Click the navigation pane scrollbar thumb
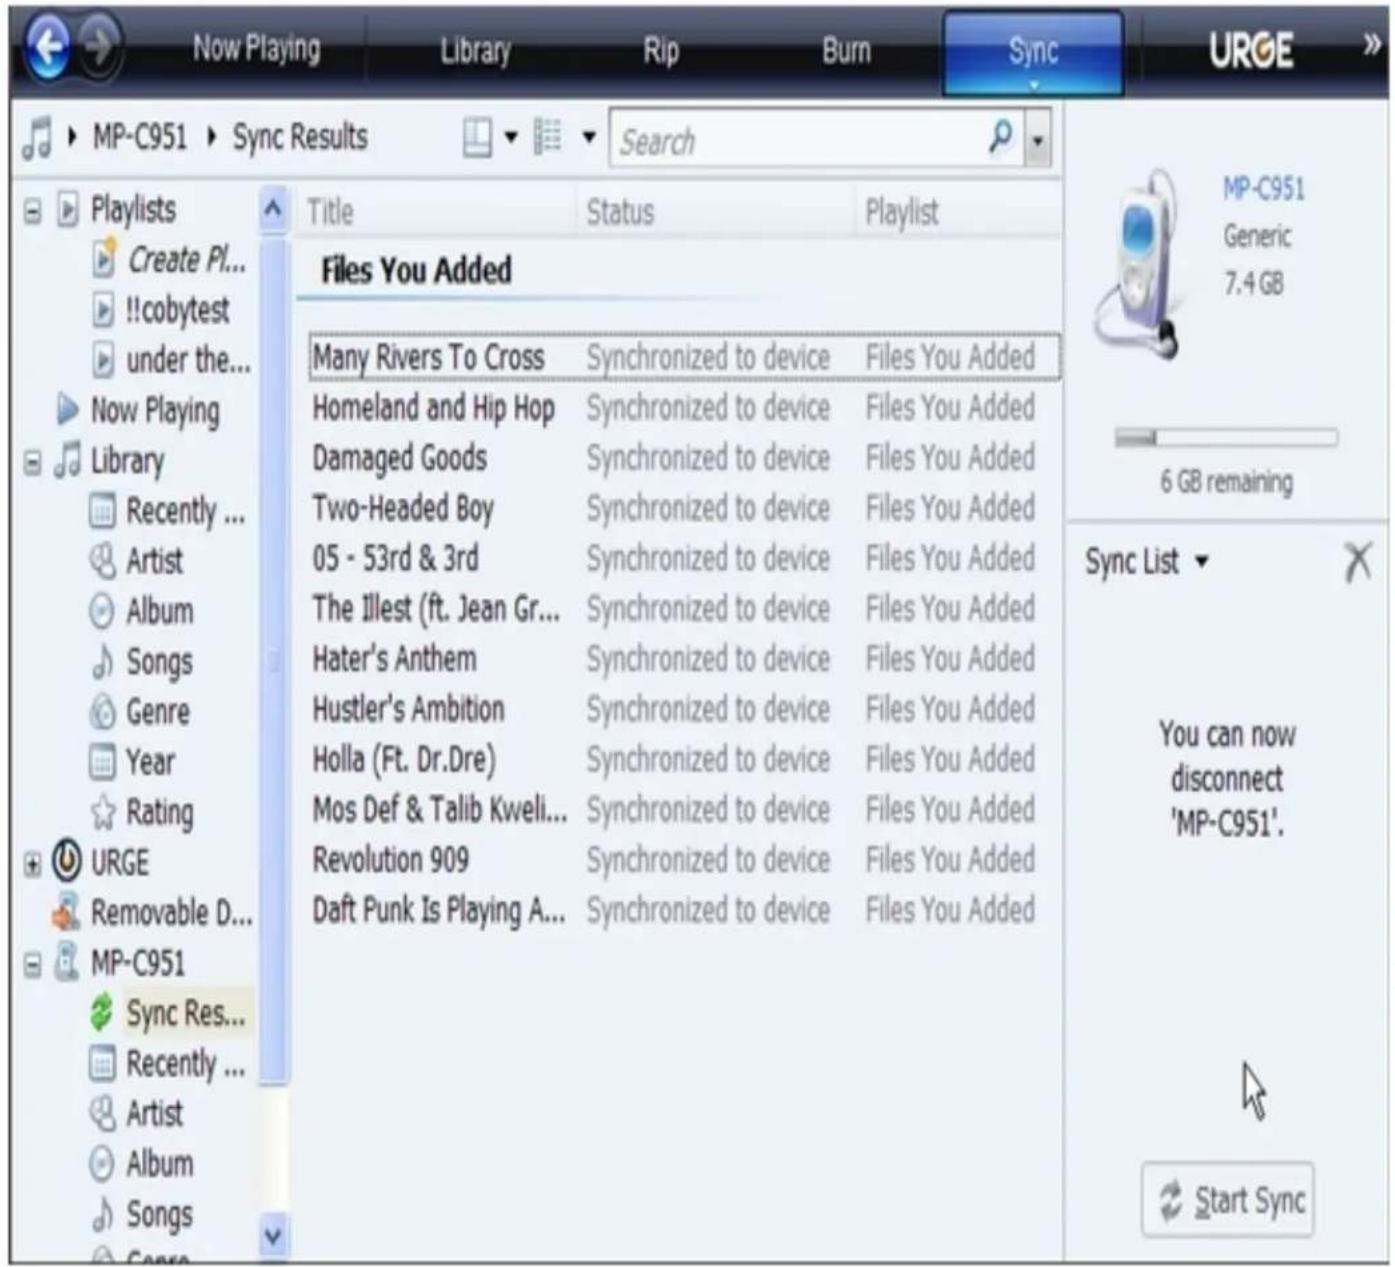Viewport: 1395px width, 1267px height. (x=273, y=660)
